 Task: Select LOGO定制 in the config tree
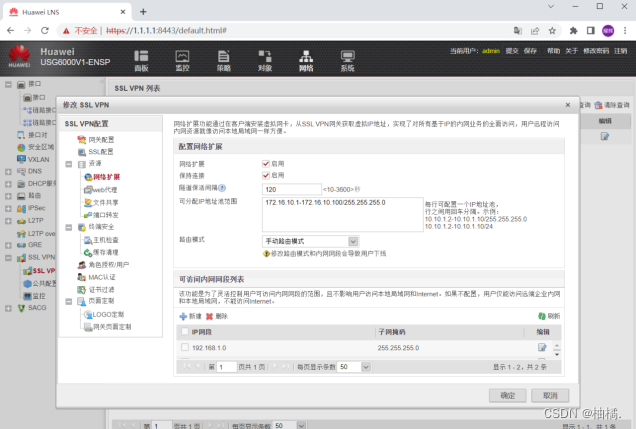coord(108,315)
